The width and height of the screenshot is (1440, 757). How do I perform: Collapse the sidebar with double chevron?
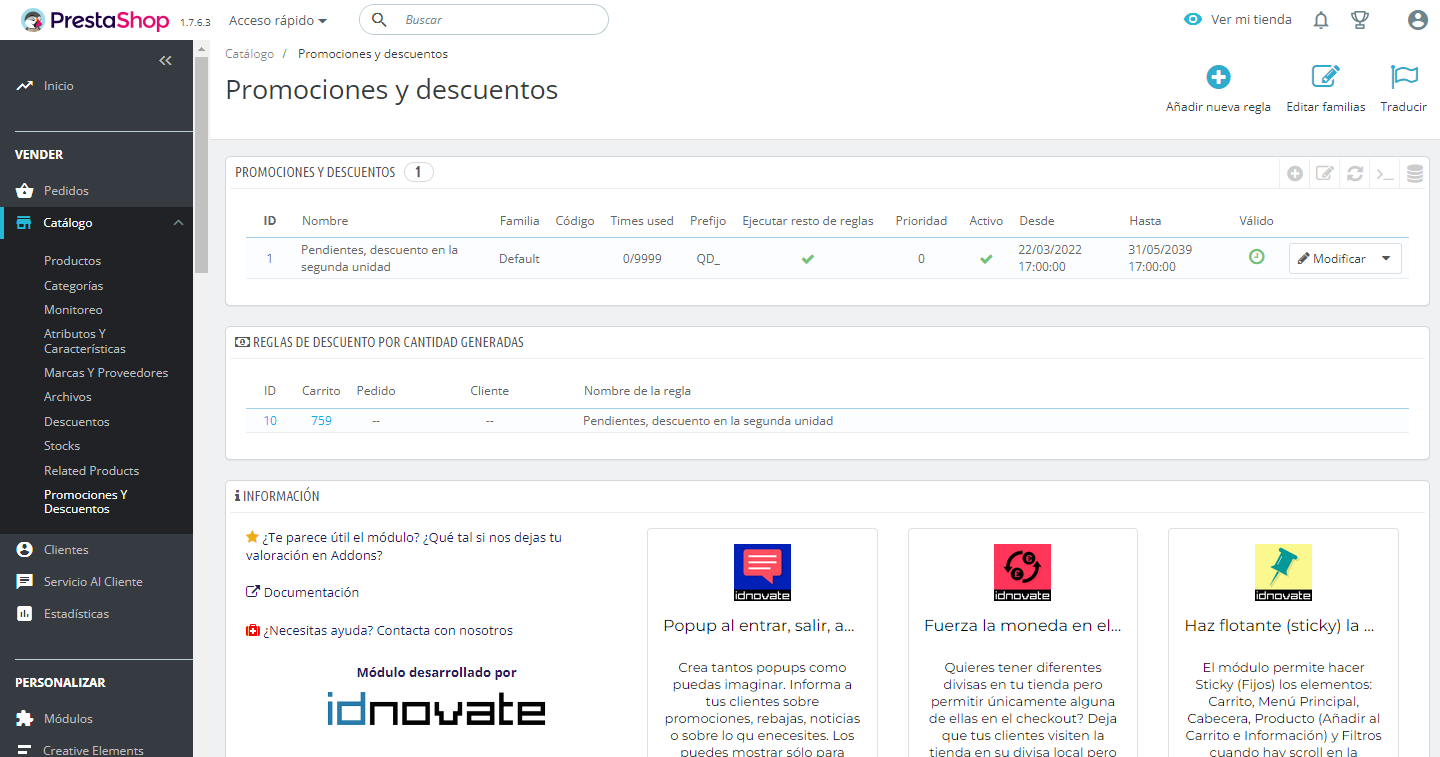click(x=166, y=61)
